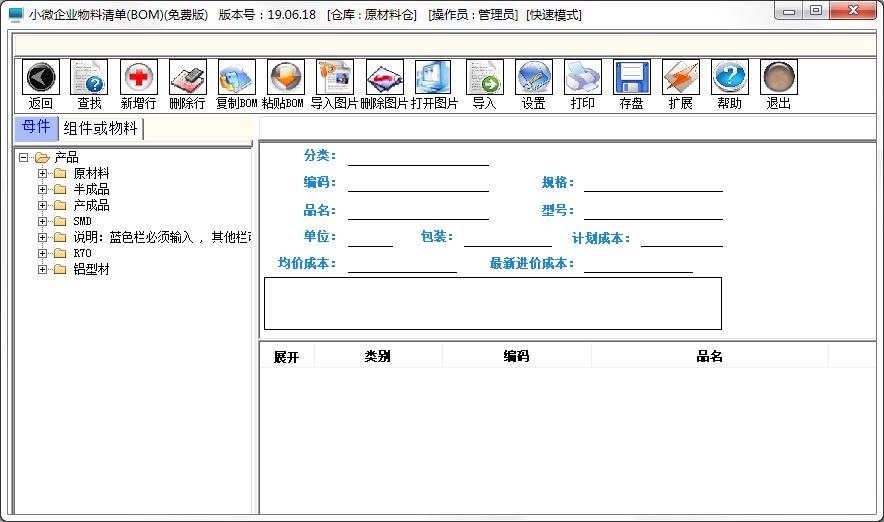Click the 导入 import icon
This screenshot has width=884, height=522.
(485, 77)
